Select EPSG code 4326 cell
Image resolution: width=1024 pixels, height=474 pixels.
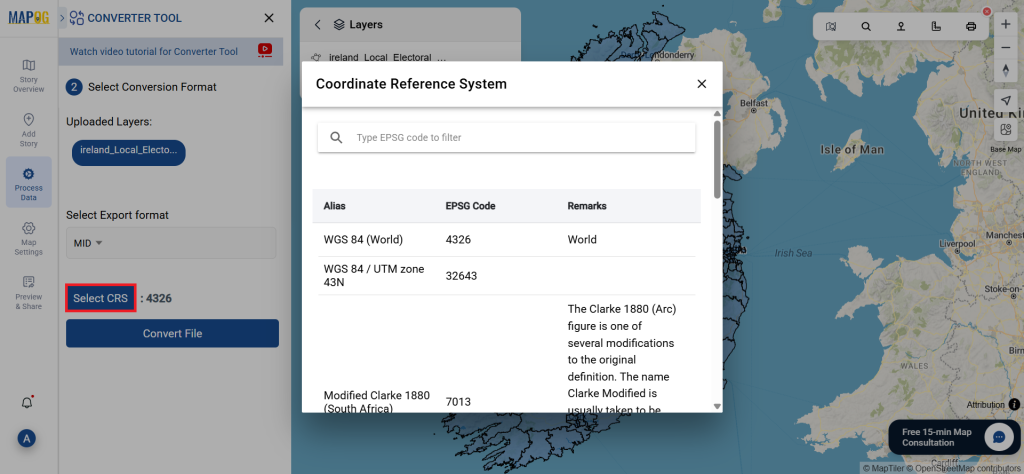pos(458,240)
